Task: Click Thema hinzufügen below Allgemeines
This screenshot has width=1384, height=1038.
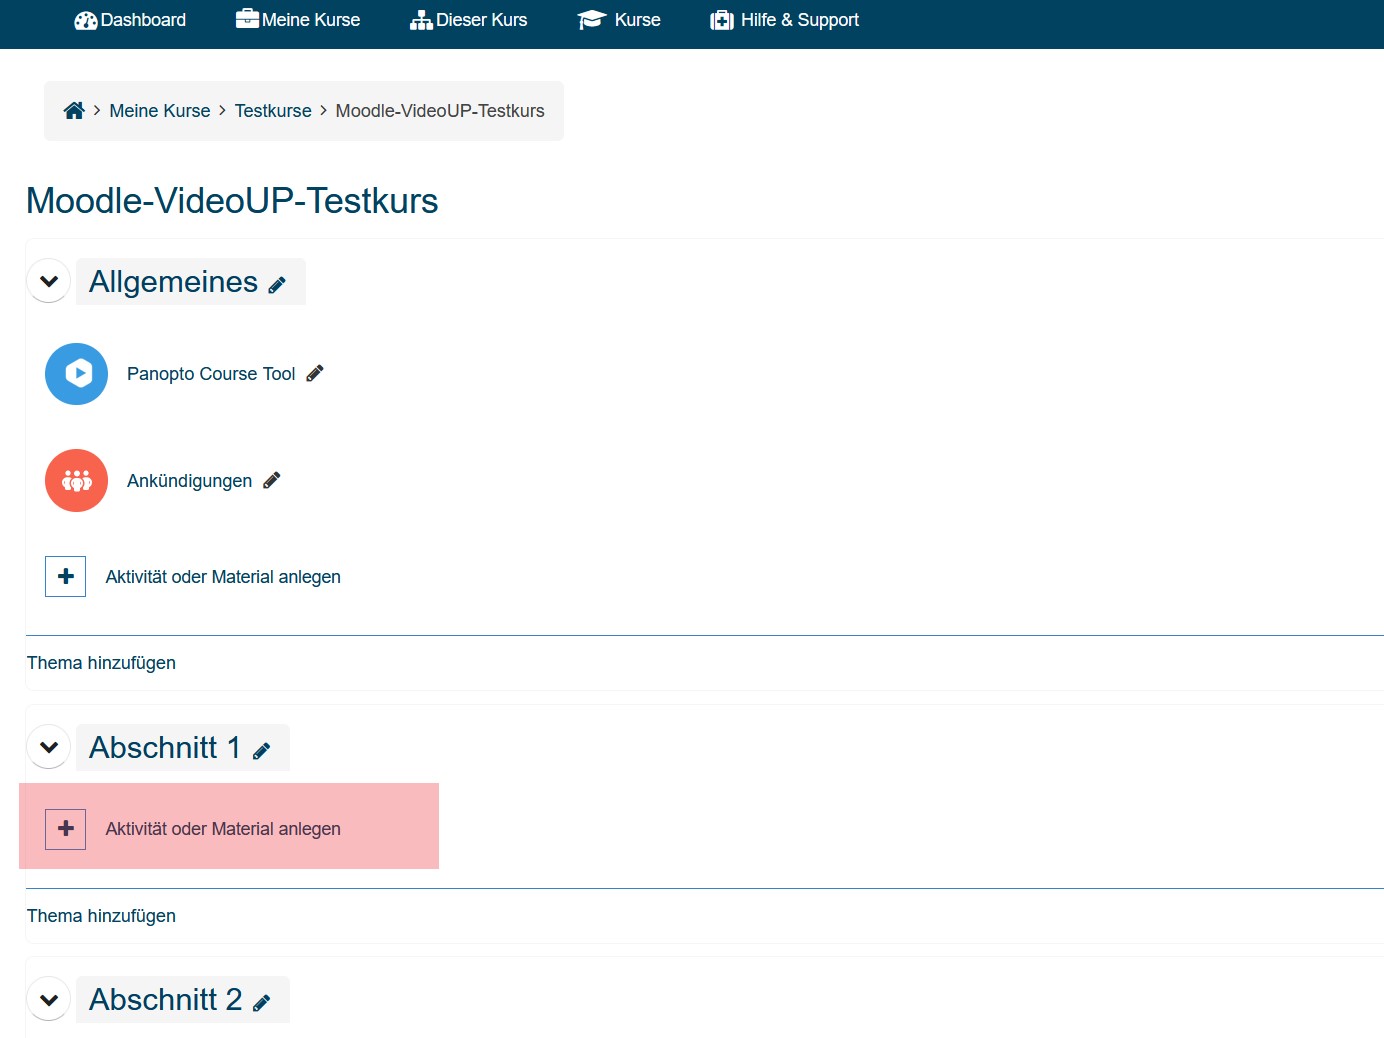Action: (101, 663)
